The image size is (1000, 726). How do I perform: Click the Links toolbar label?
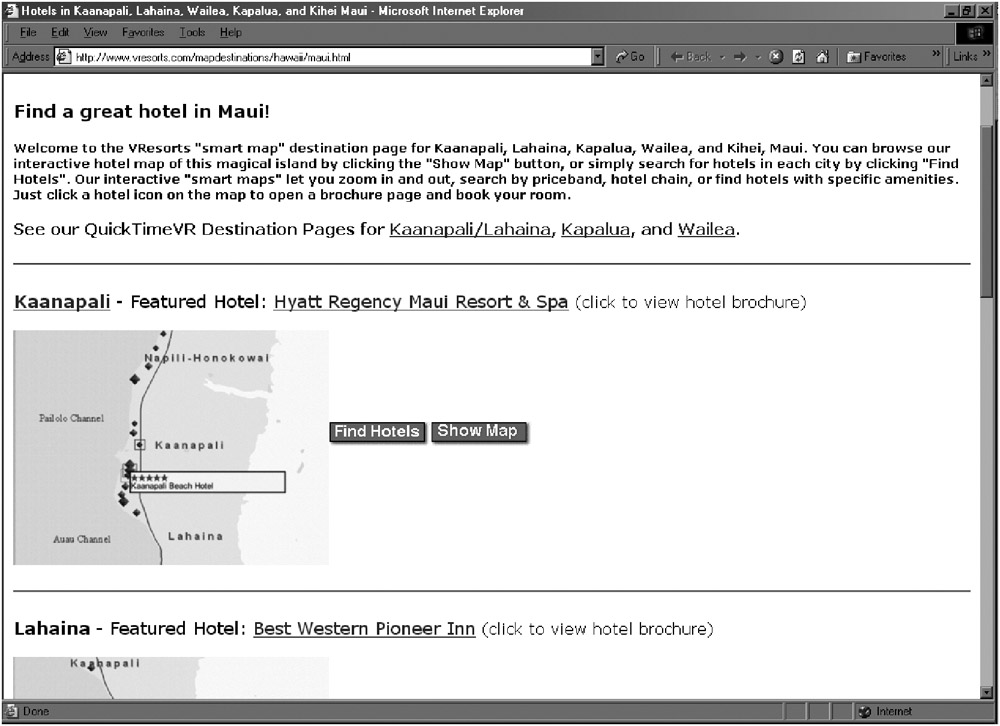click(x=965, y=57)
